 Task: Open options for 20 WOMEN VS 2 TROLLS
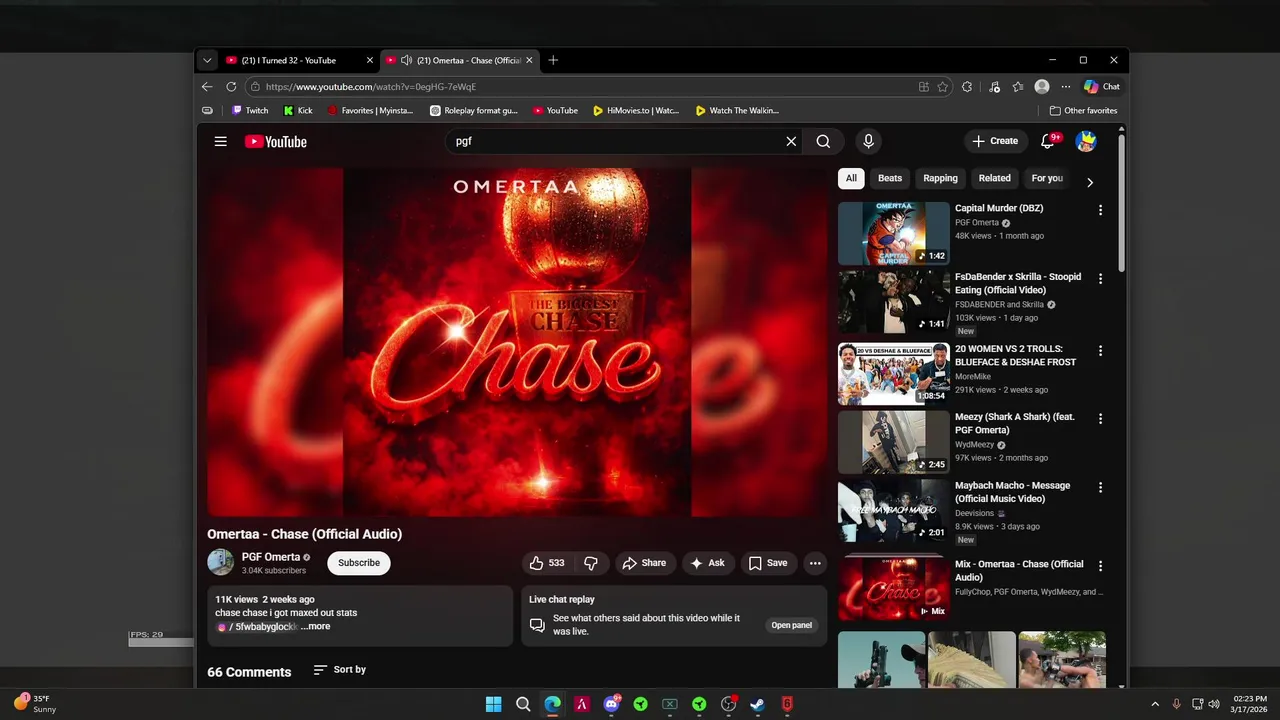pos(1100,351)
